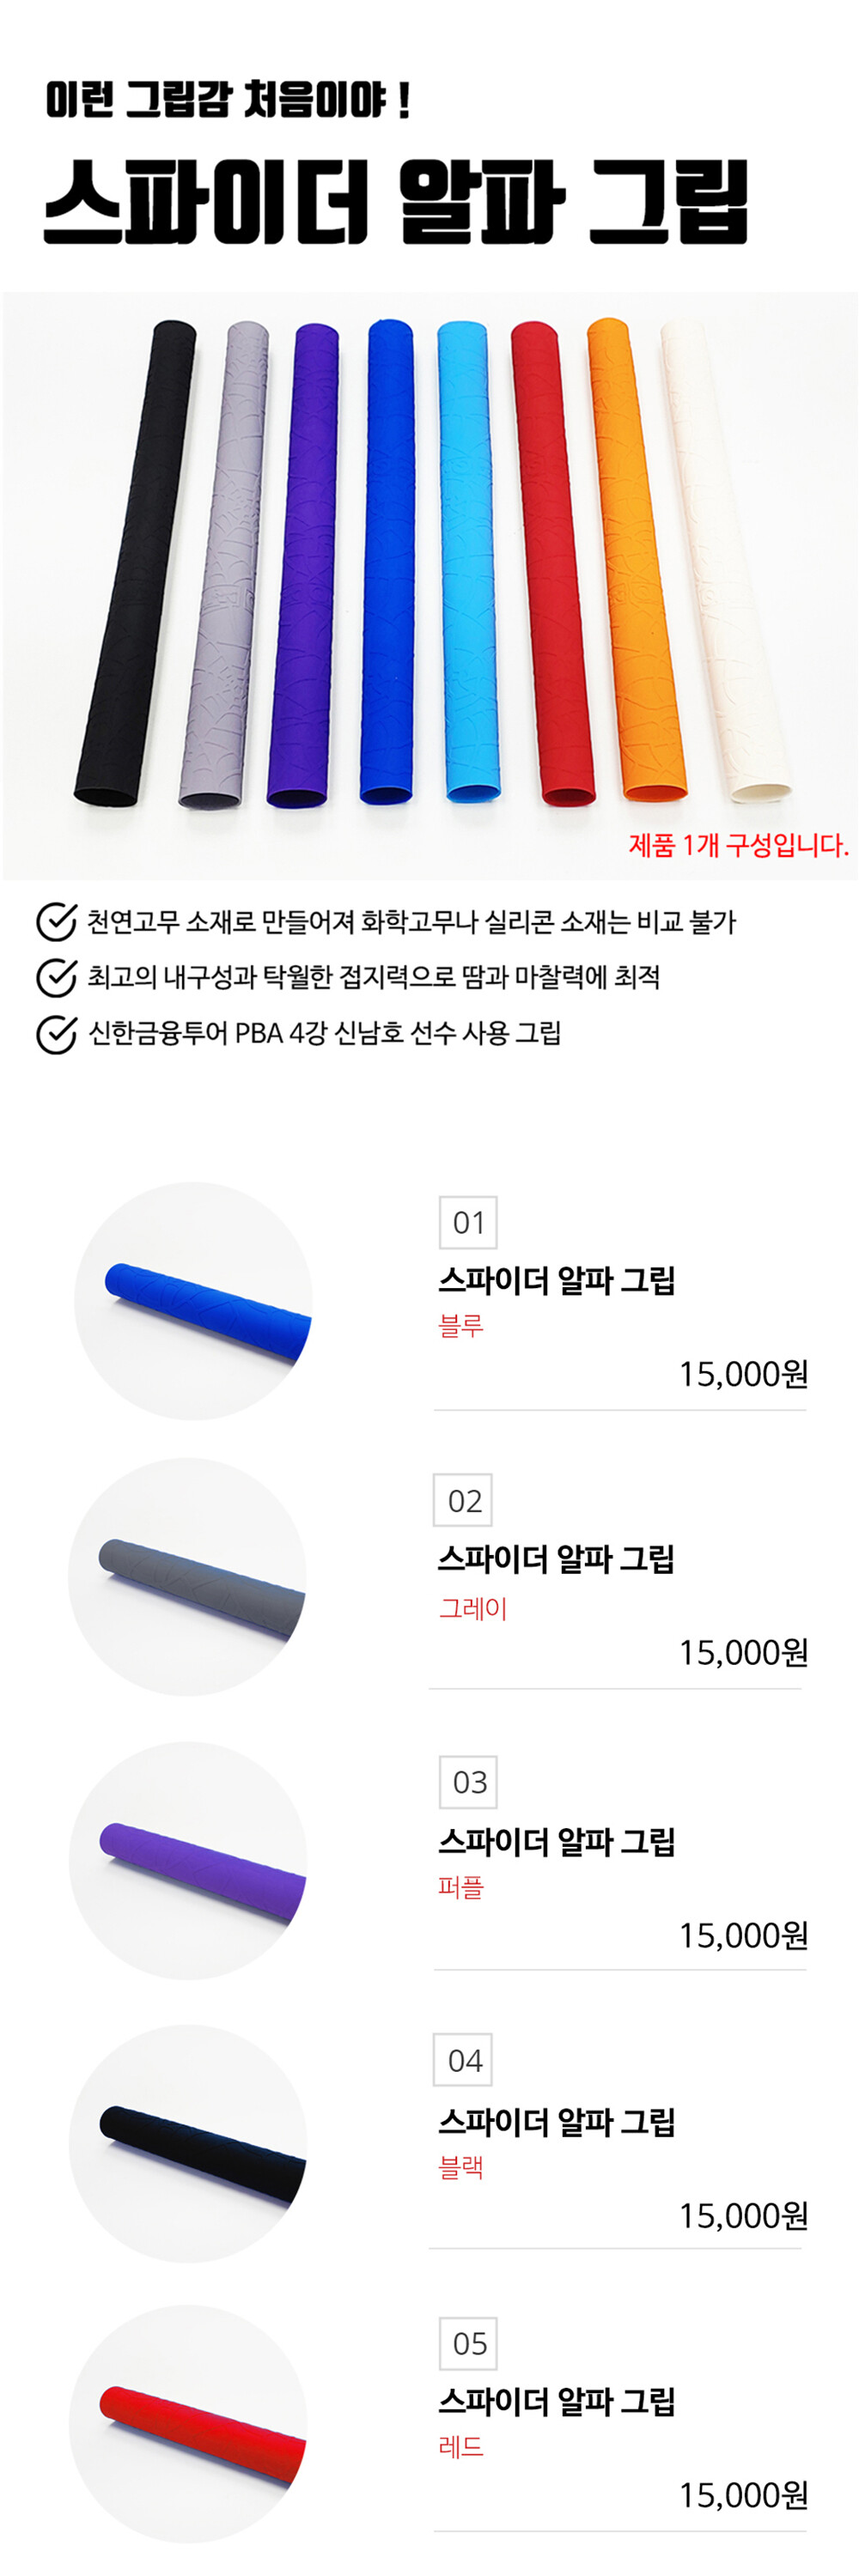Click the checkmark icon beside 최고의 내구성 line
The height and width of the screenshot is (2576, 859).
[x=56, y=977]
